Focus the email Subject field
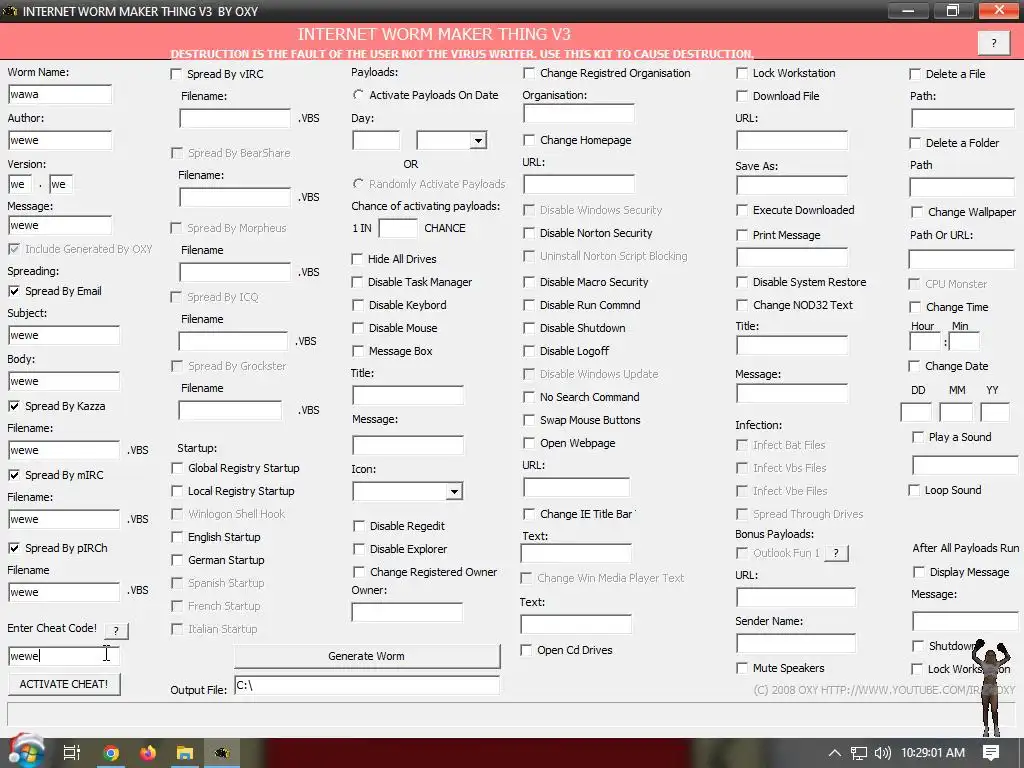 click(x=64, y=336)
